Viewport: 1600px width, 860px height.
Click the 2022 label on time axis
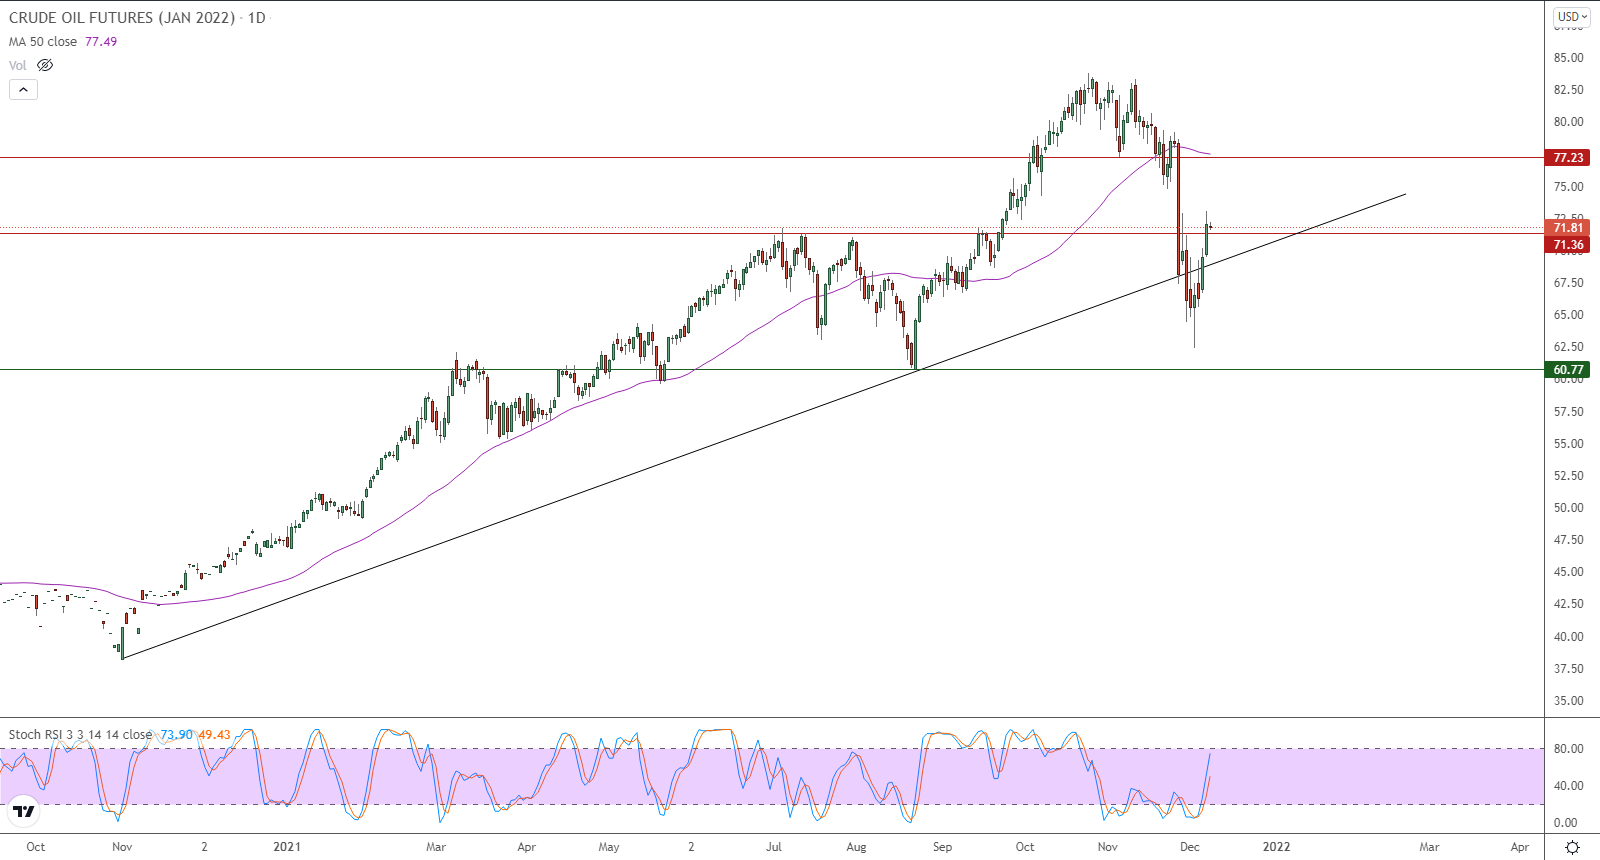coord(1276,847)
